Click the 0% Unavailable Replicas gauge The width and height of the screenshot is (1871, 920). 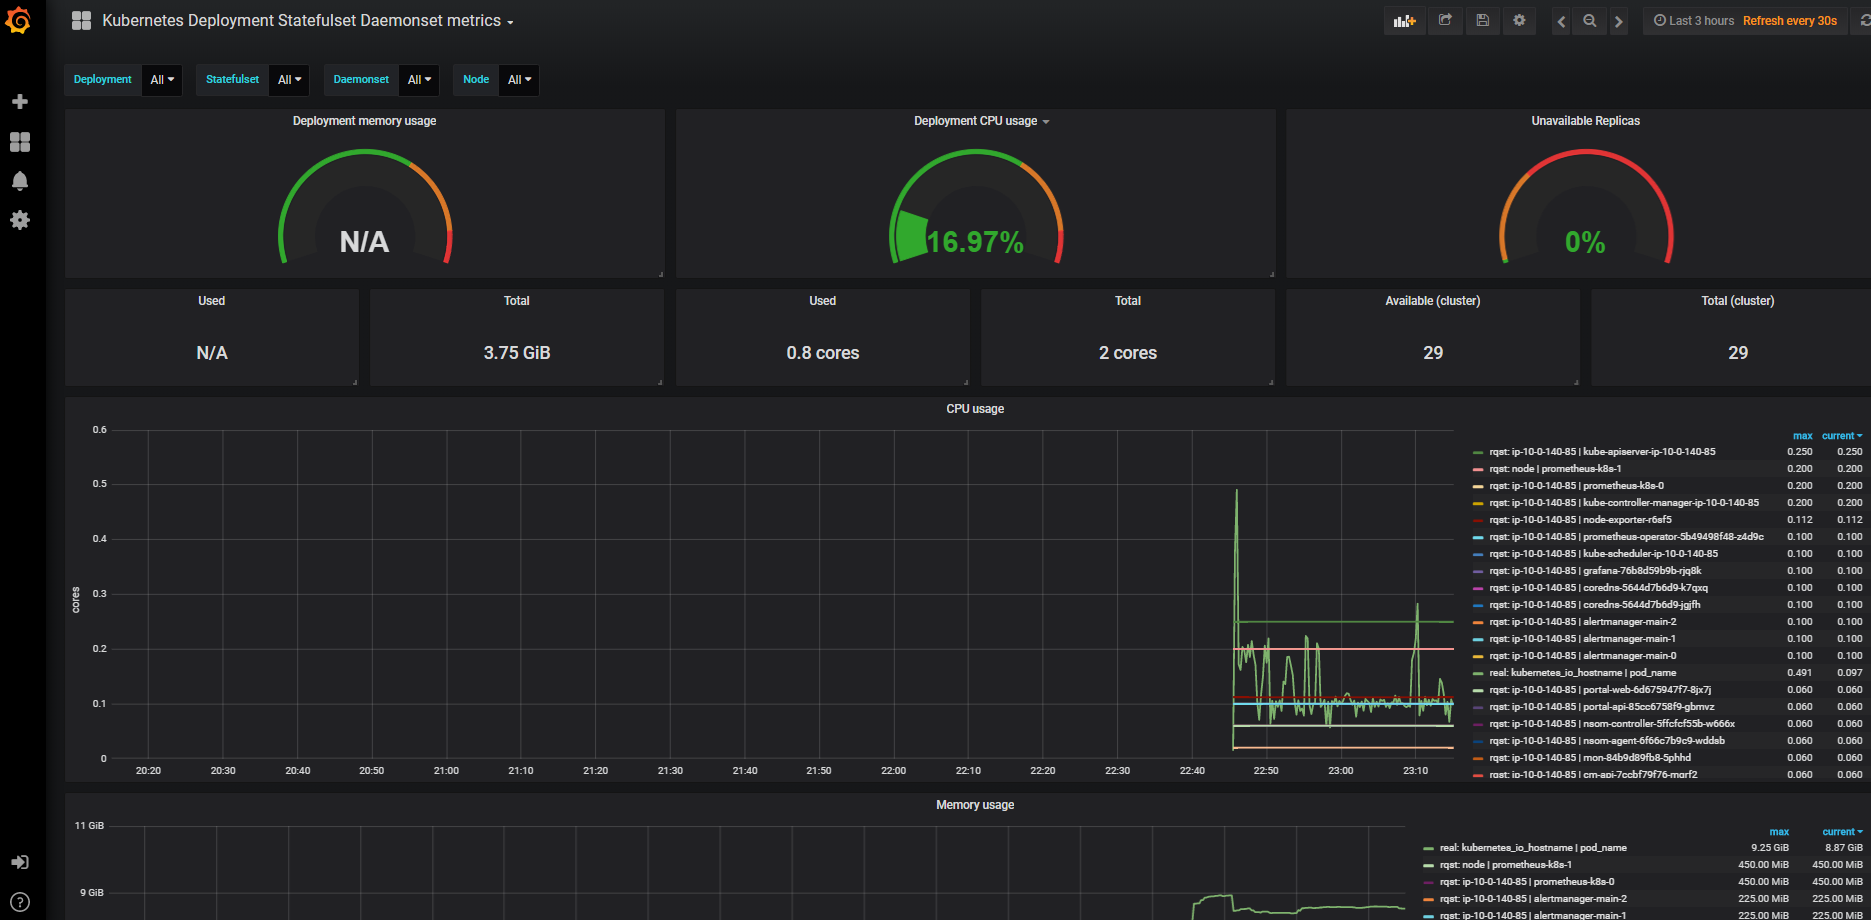(x=1585, y=243)
